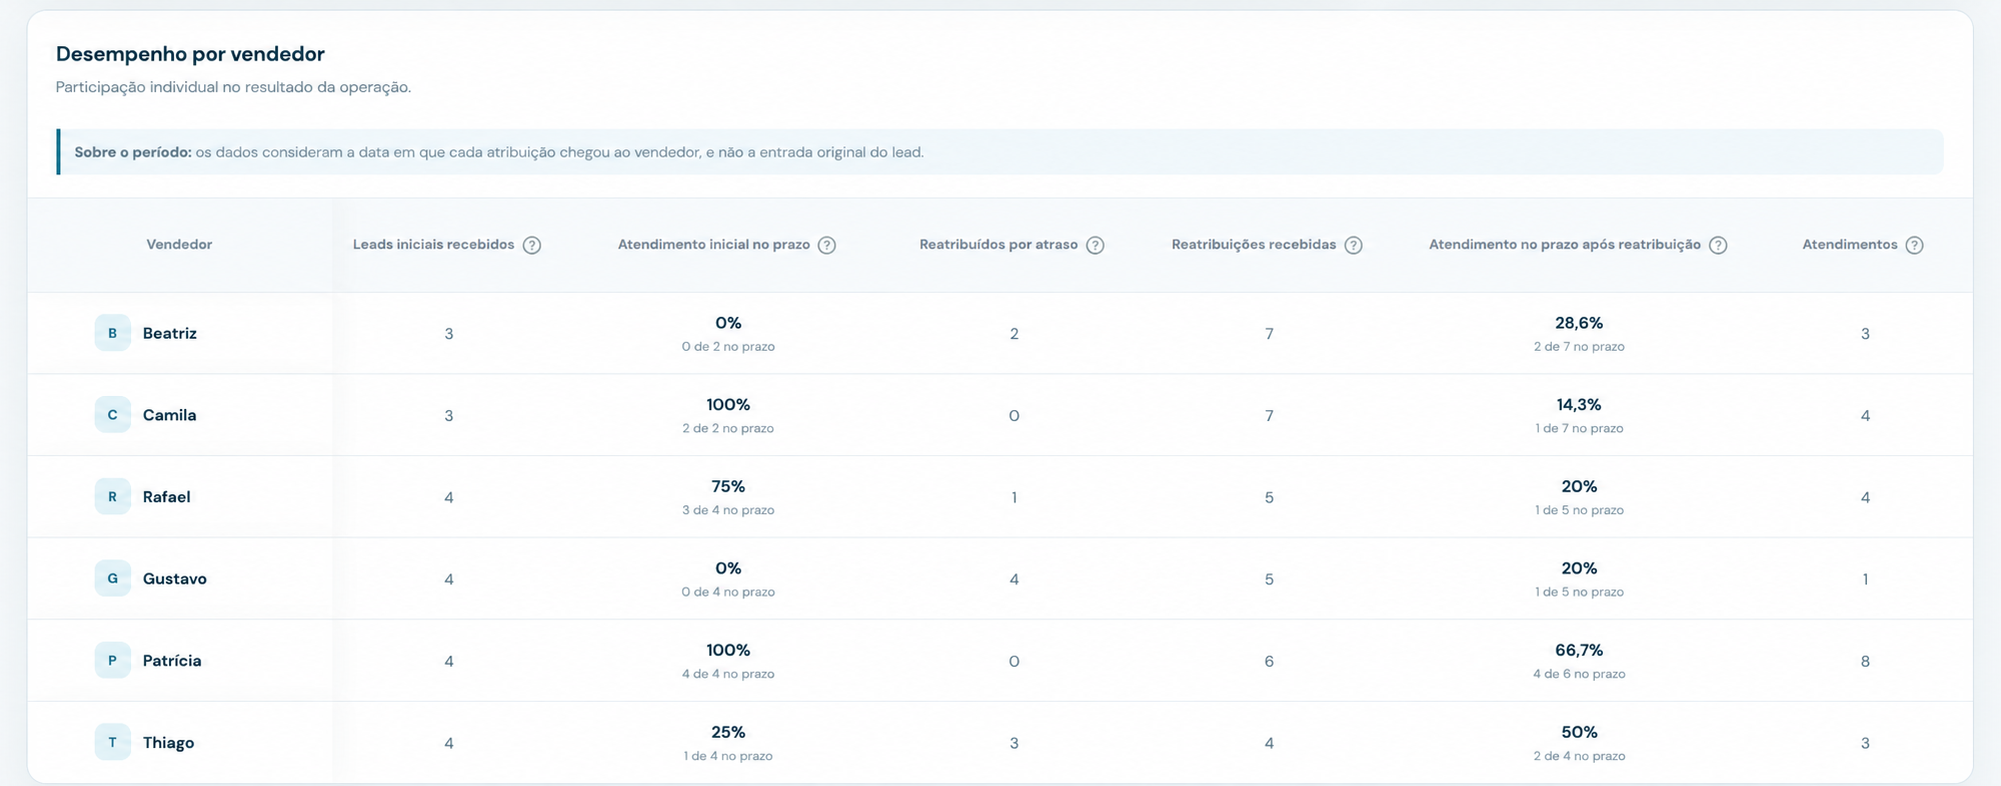Select the vendor name Beatriz
Viewport: 2001px width, 786px height.
[x=170, y=333]
